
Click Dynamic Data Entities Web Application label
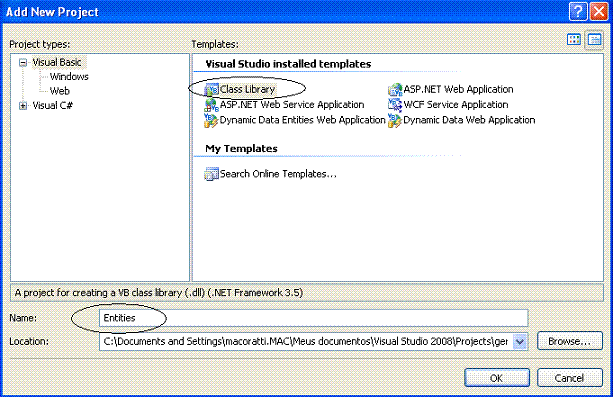pyautogui.click(x=303, y=120)
